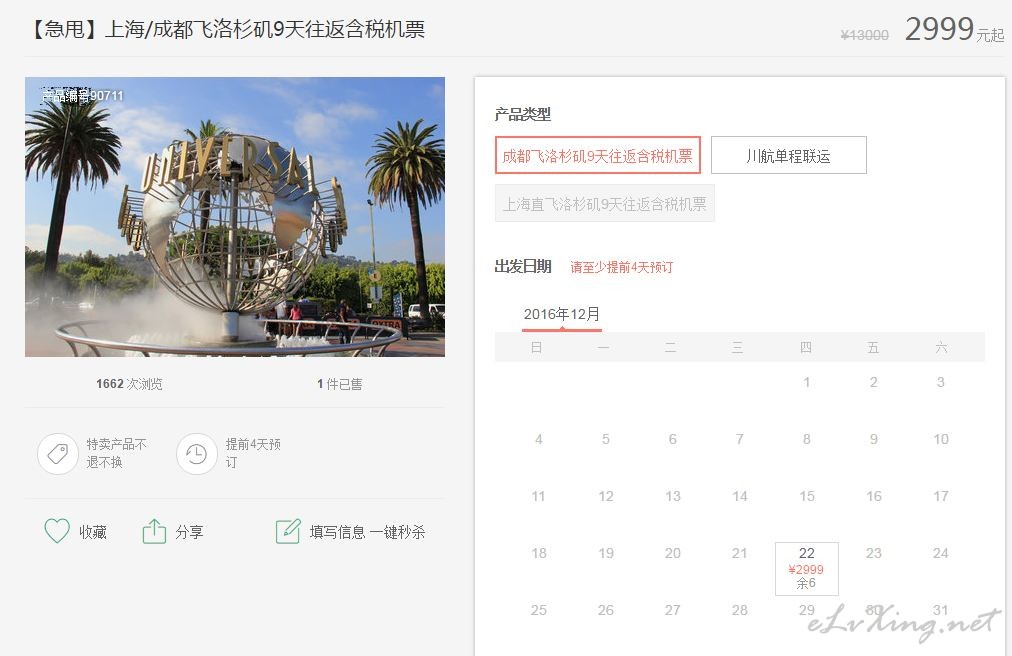
Task: Click calendar date 23
Action: point(873,553)
